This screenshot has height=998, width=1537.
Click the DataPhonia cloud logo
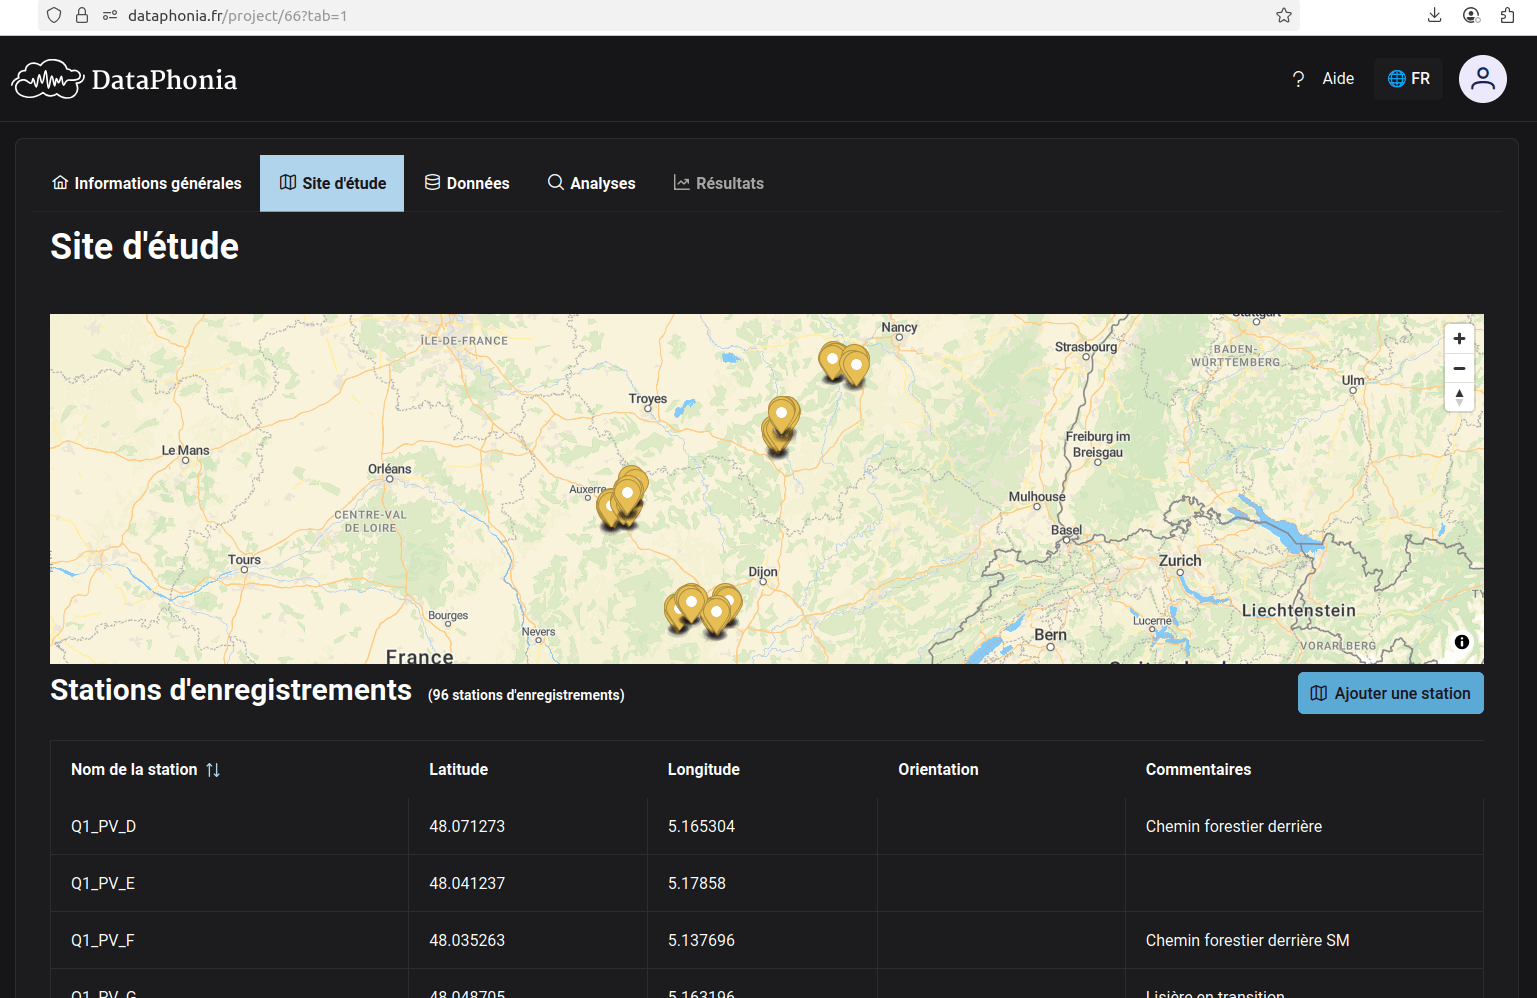(x=47, y=80)
